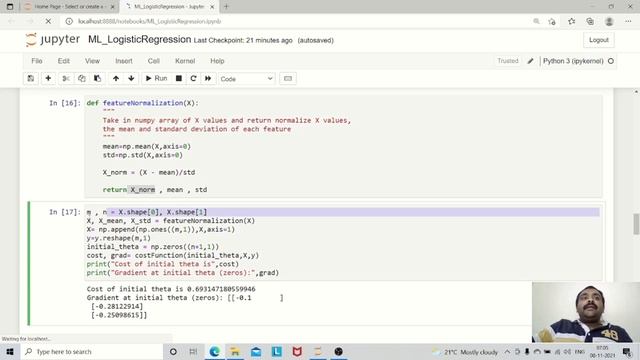
Task: Close the Home Page browser tab
Action: coord(113,7)
